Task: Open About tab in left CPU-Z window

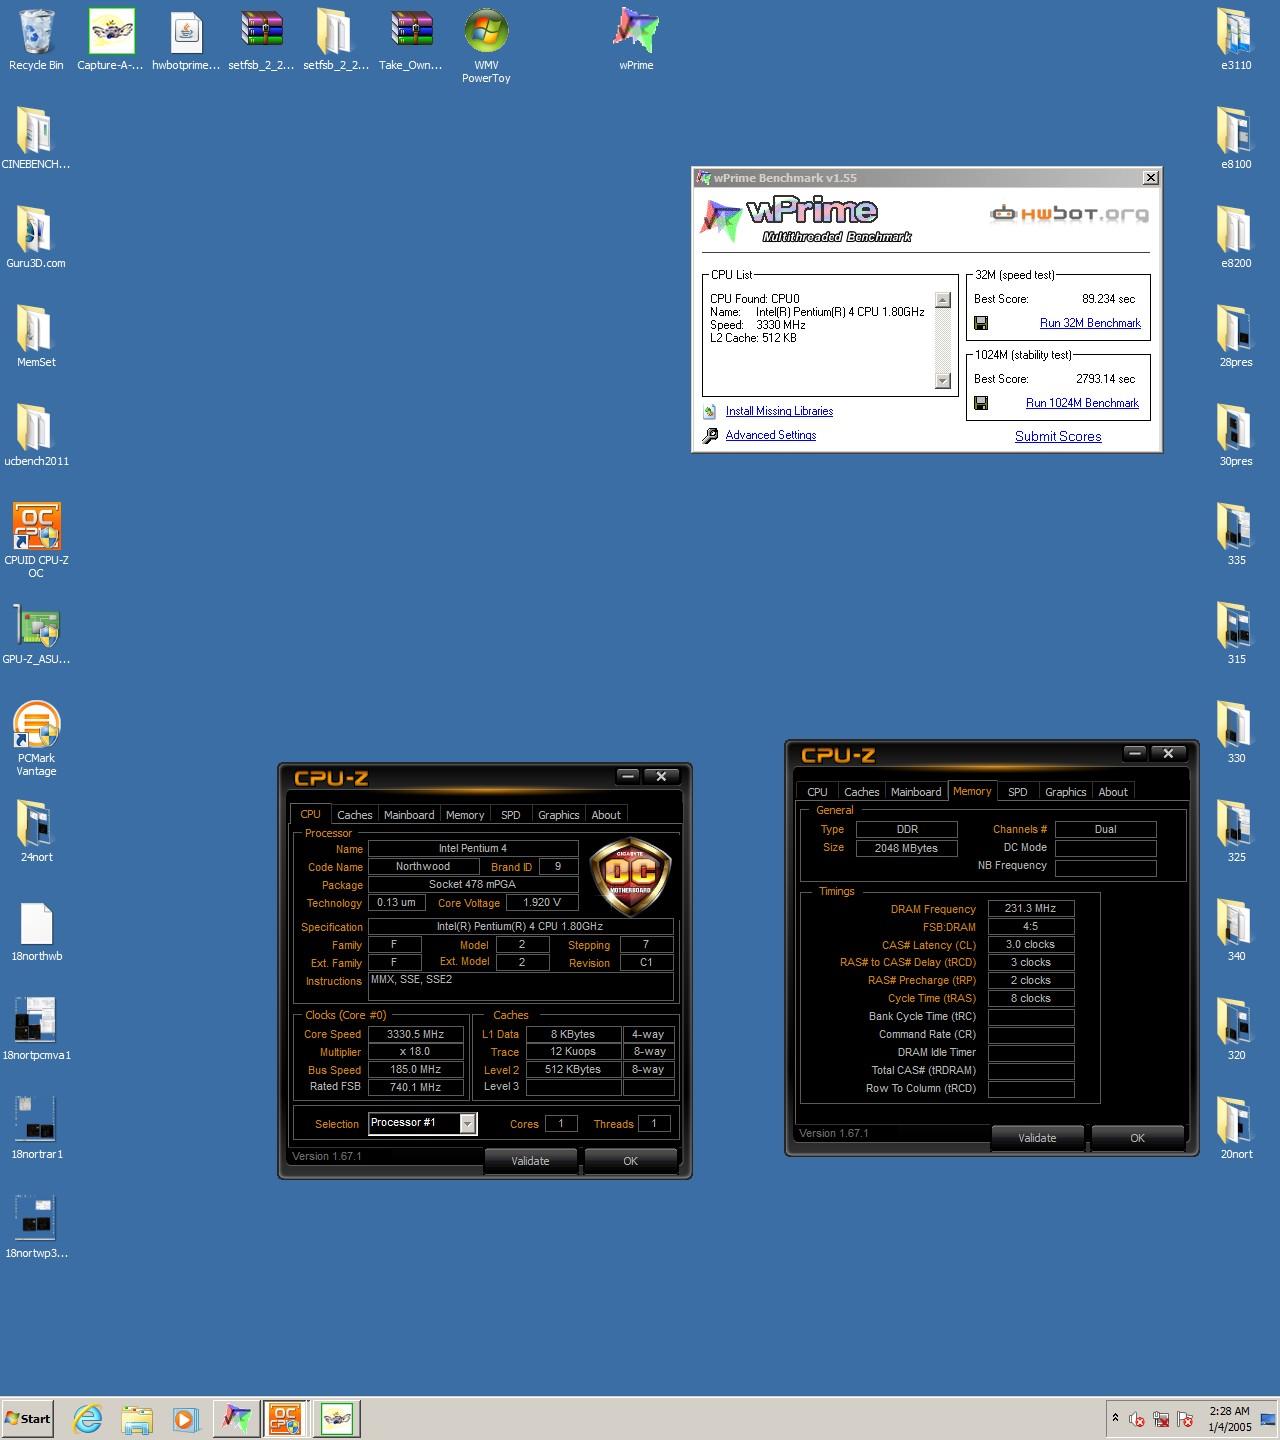Action: pyautogui.click(x=606, y=815)
